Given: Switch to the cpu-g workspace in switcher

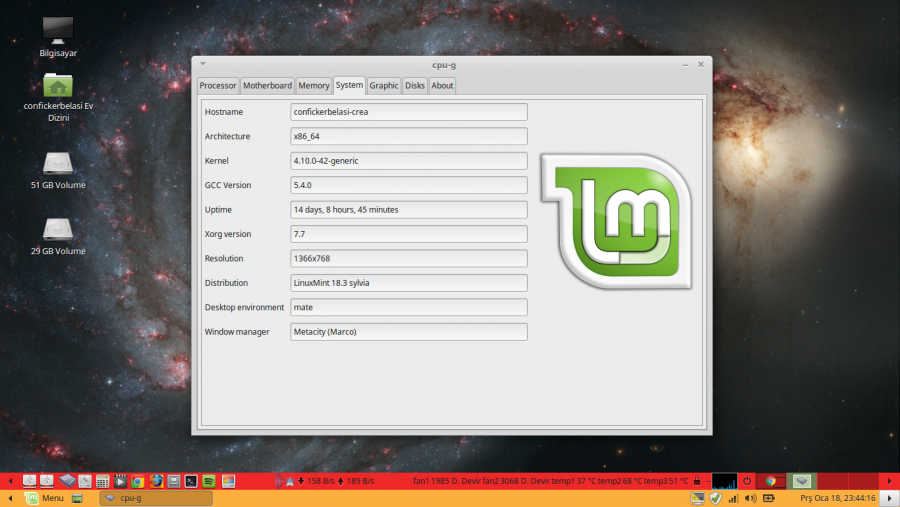Looking at the screenshot, I should 802,481.
